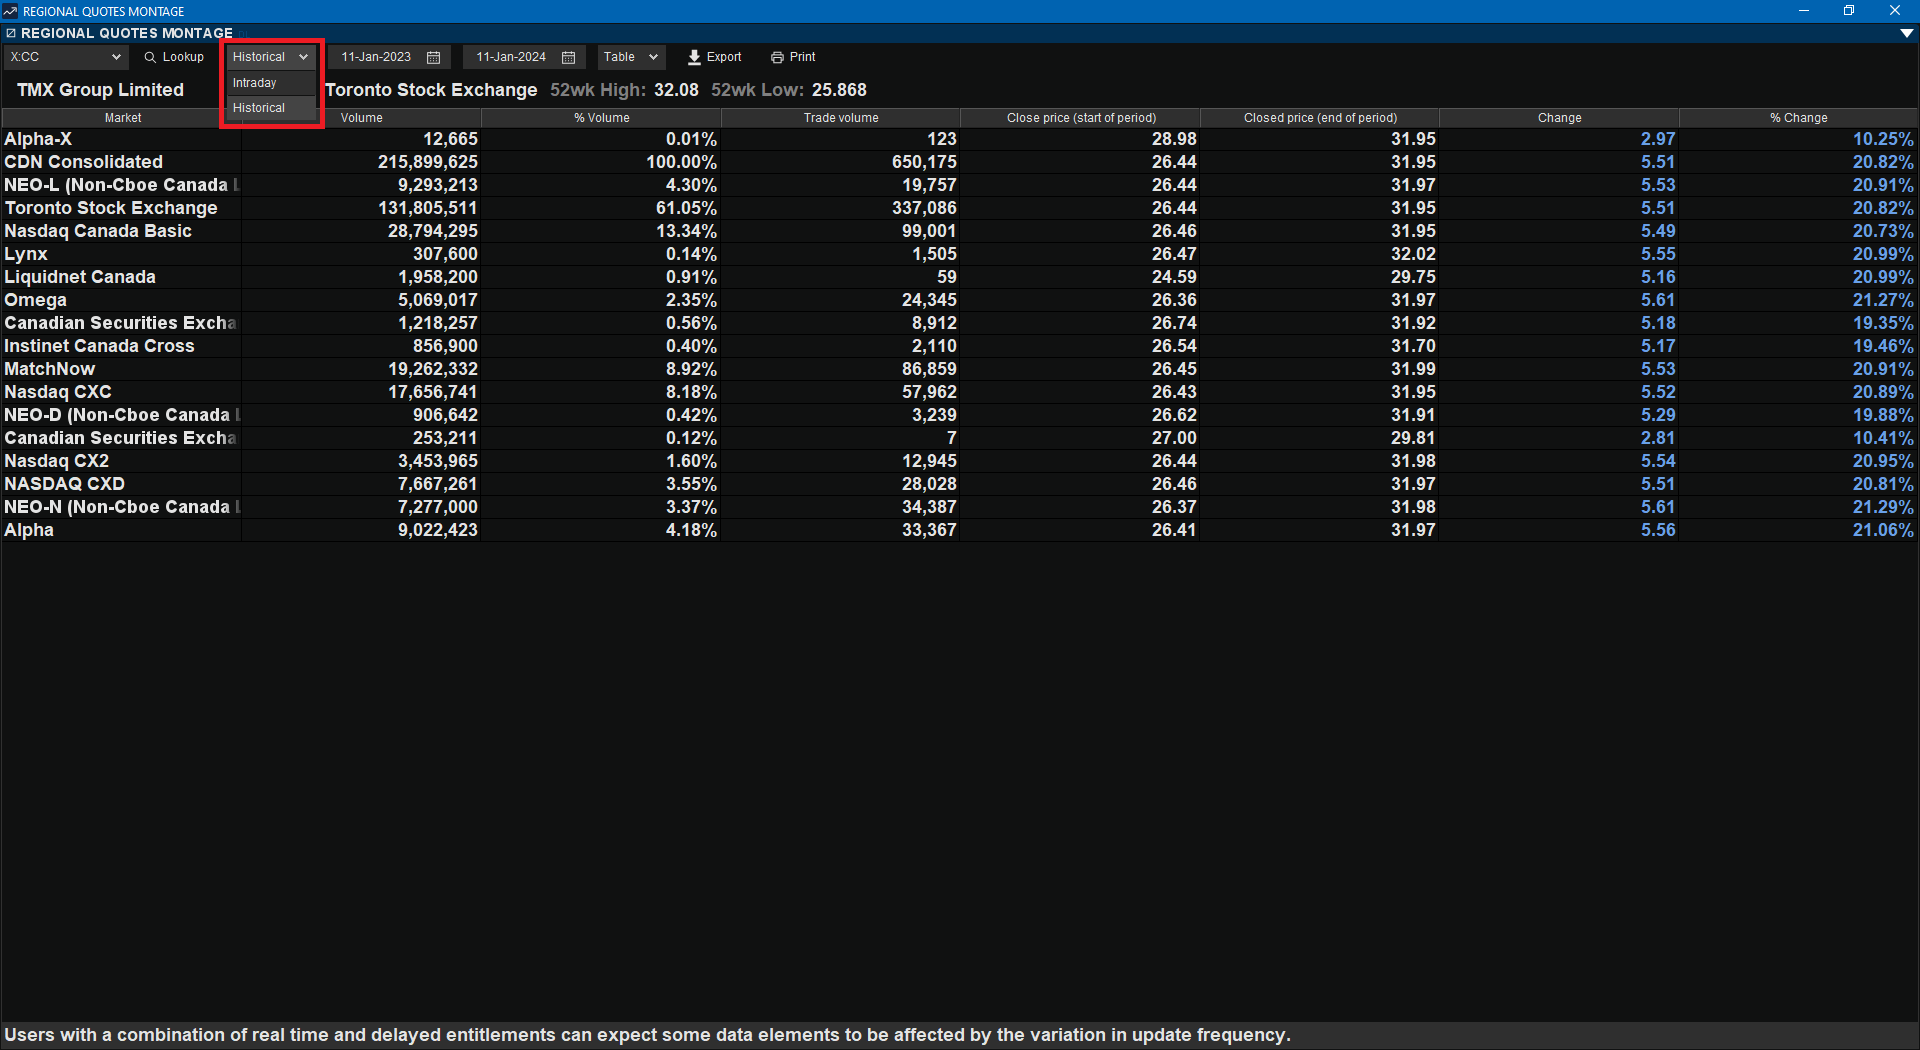This screenshot has width=1920, height=1050.
Task: Sort by Change column header
Action: pos(1559,118)
